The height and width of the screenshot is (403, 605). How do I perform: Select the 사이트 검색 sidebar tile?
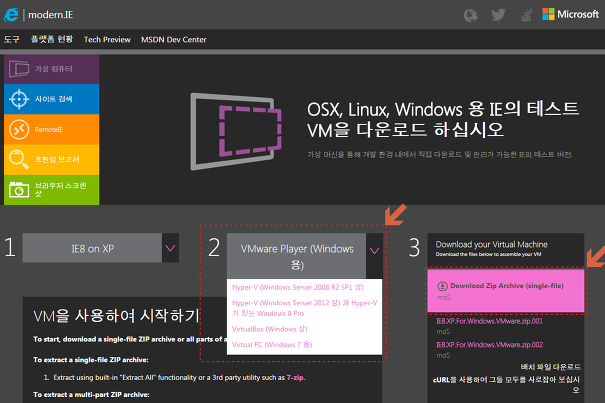tap(51, 99)
